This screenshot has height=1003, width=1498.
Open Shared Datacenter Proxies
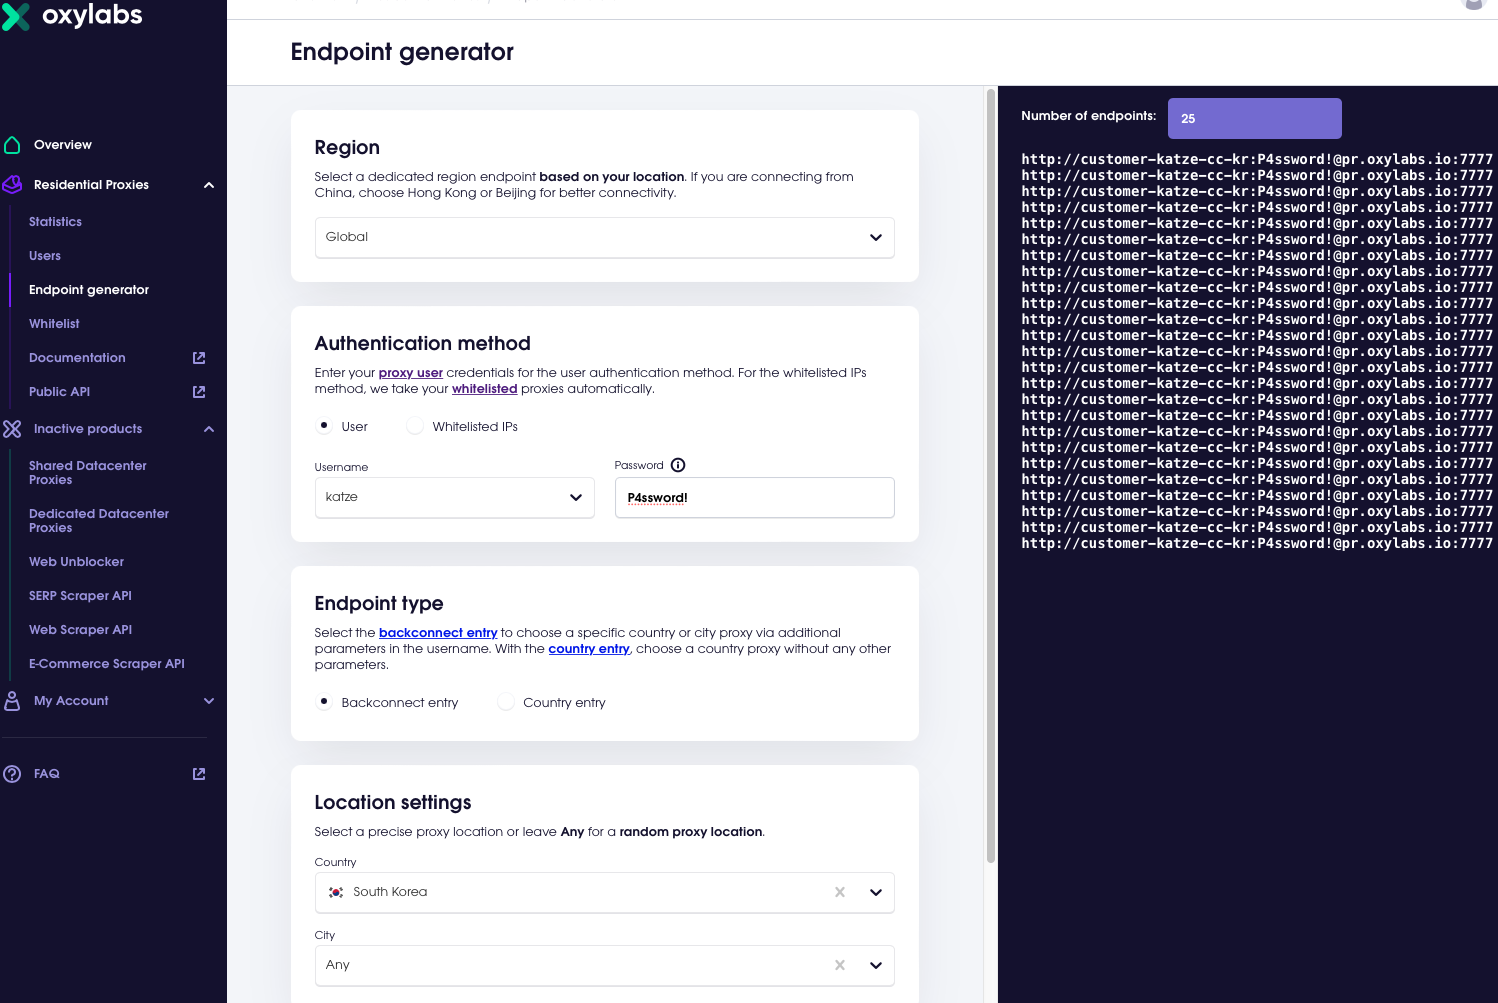point(88,473)
